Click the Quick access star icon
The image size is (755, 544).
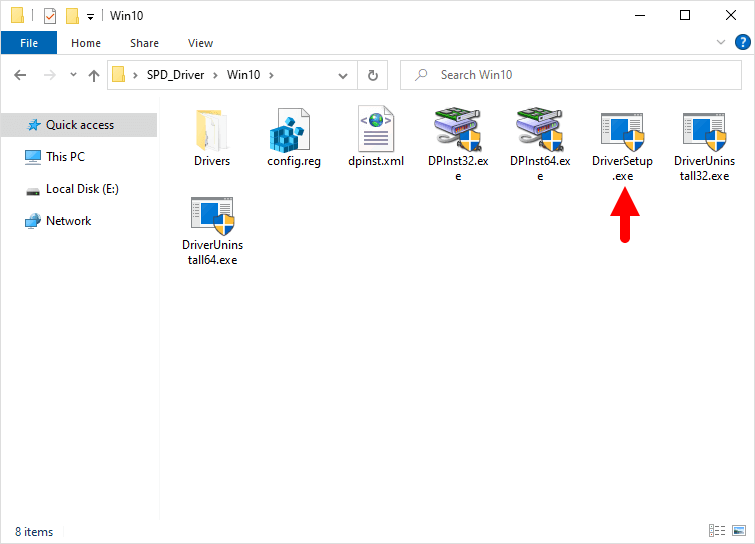pos(34,125)
